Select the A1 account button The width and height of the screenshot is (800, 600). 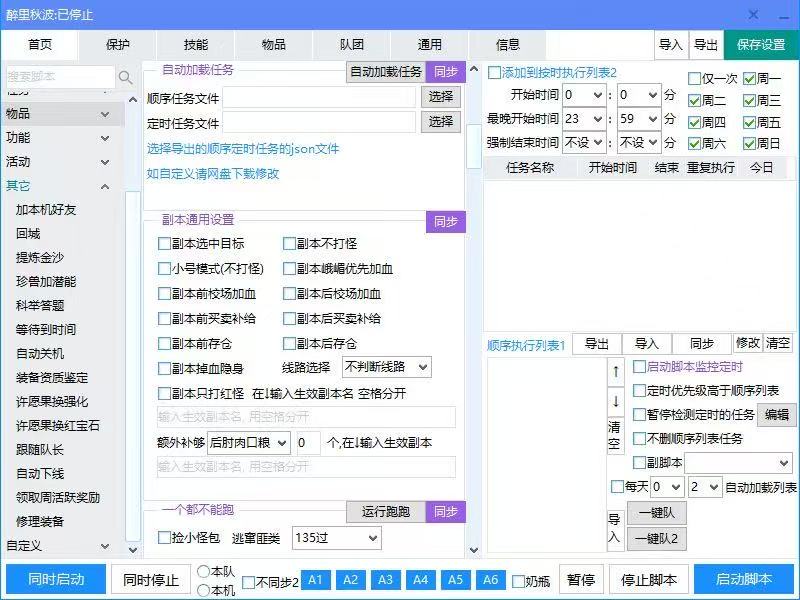[314, 580]
